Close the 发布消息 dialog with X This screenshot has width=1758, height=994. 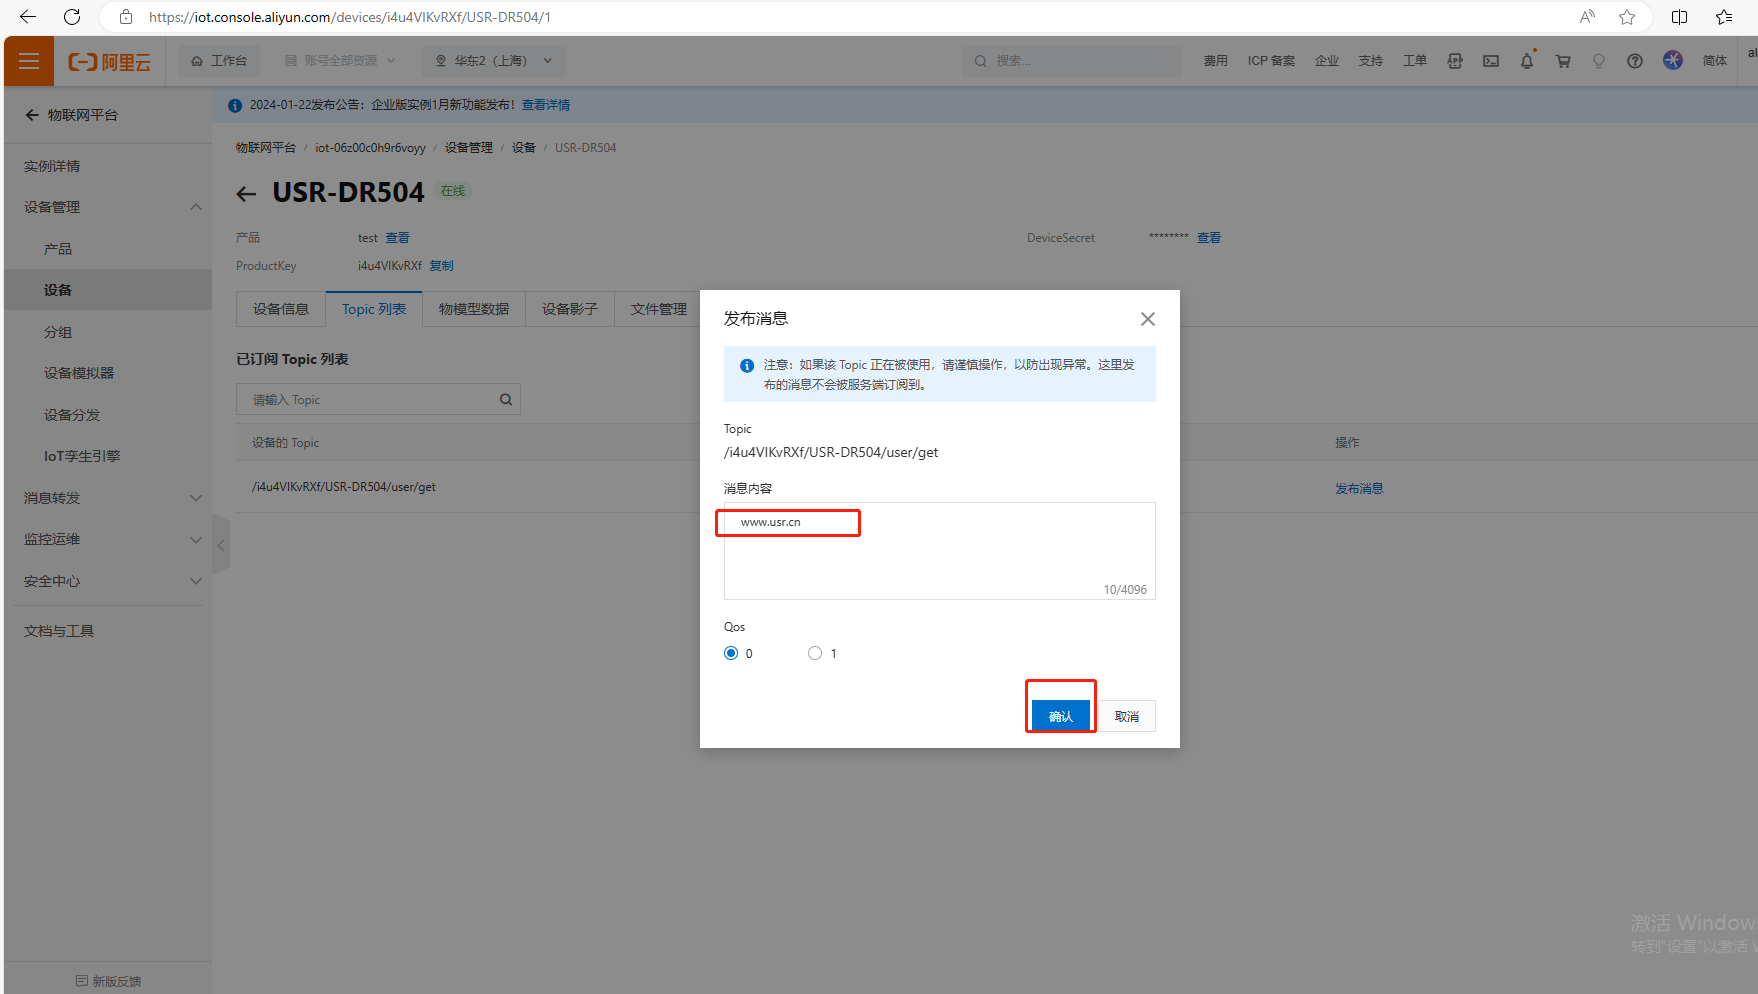coord(1147,319)
